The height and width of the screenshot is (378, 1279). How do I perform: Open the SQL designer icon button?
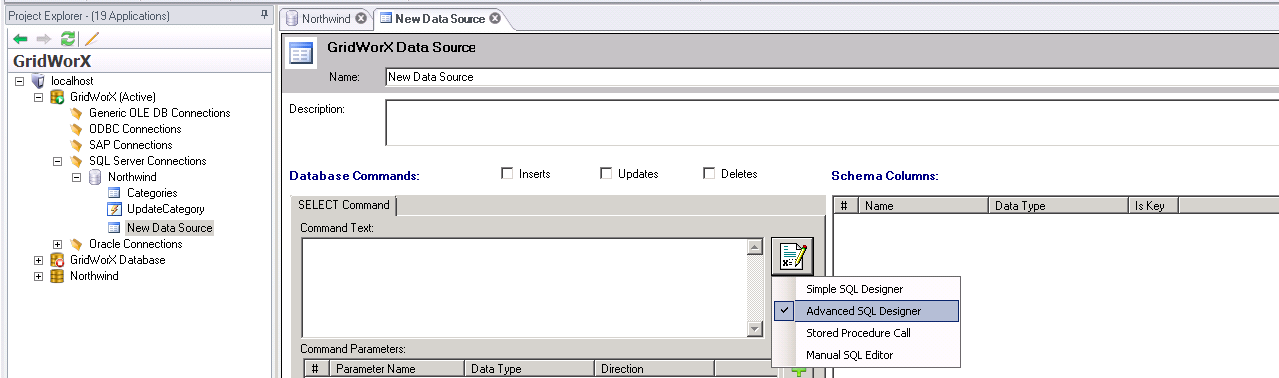coord(792,256)
